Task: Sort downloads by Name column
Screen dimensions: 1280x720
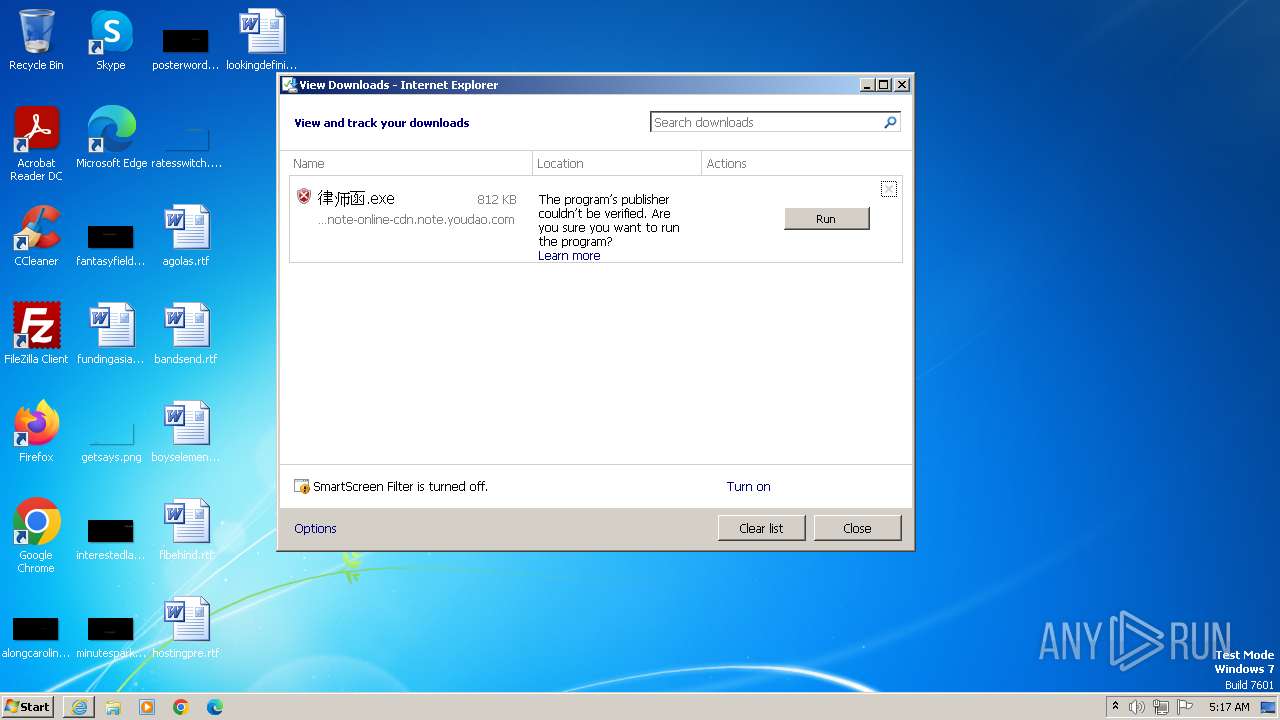Action: (410, 163)
